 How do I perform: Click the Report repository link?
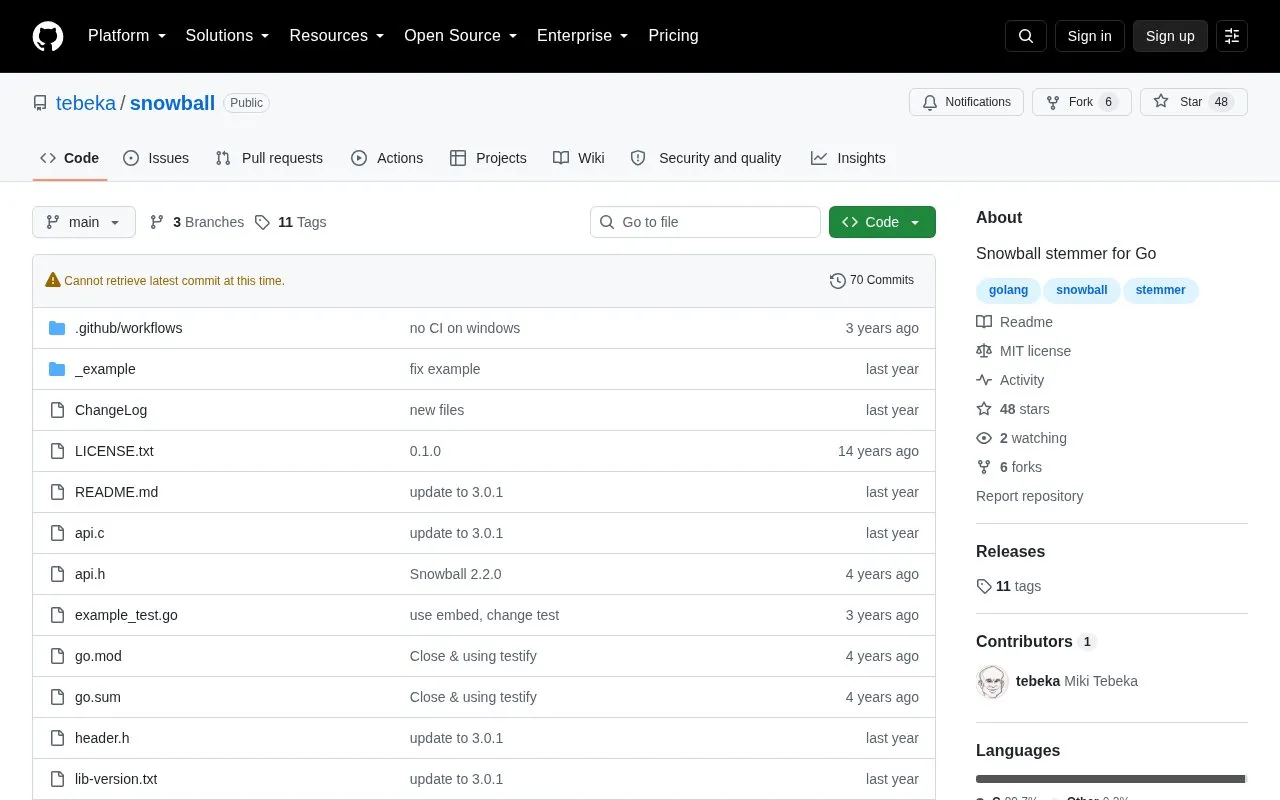coord(1029,496)
